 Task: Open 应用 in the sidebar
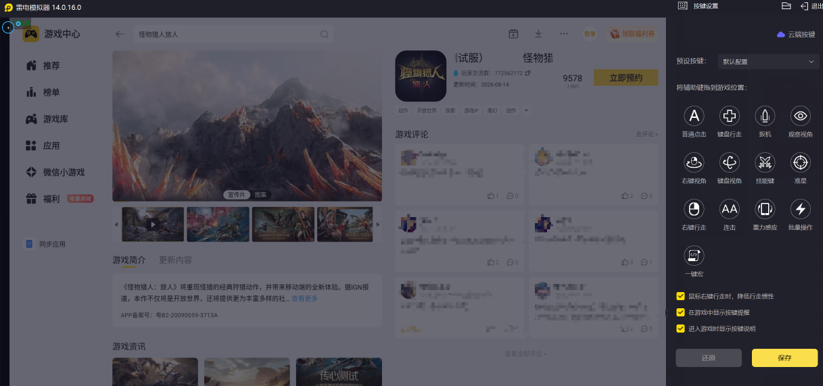tap(43, 145)
